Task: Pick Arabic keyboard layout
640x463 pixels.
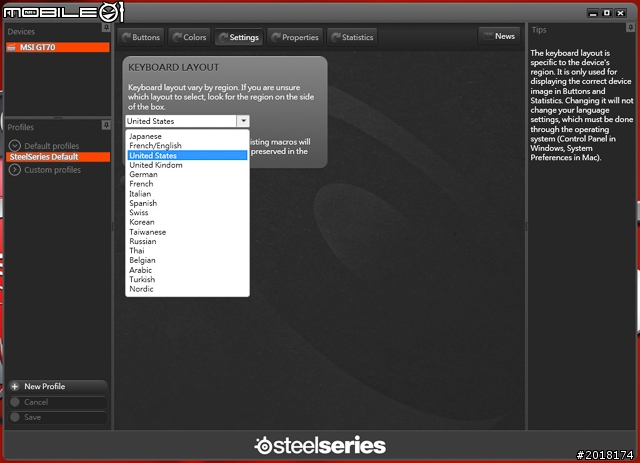Action: point(187,270)
